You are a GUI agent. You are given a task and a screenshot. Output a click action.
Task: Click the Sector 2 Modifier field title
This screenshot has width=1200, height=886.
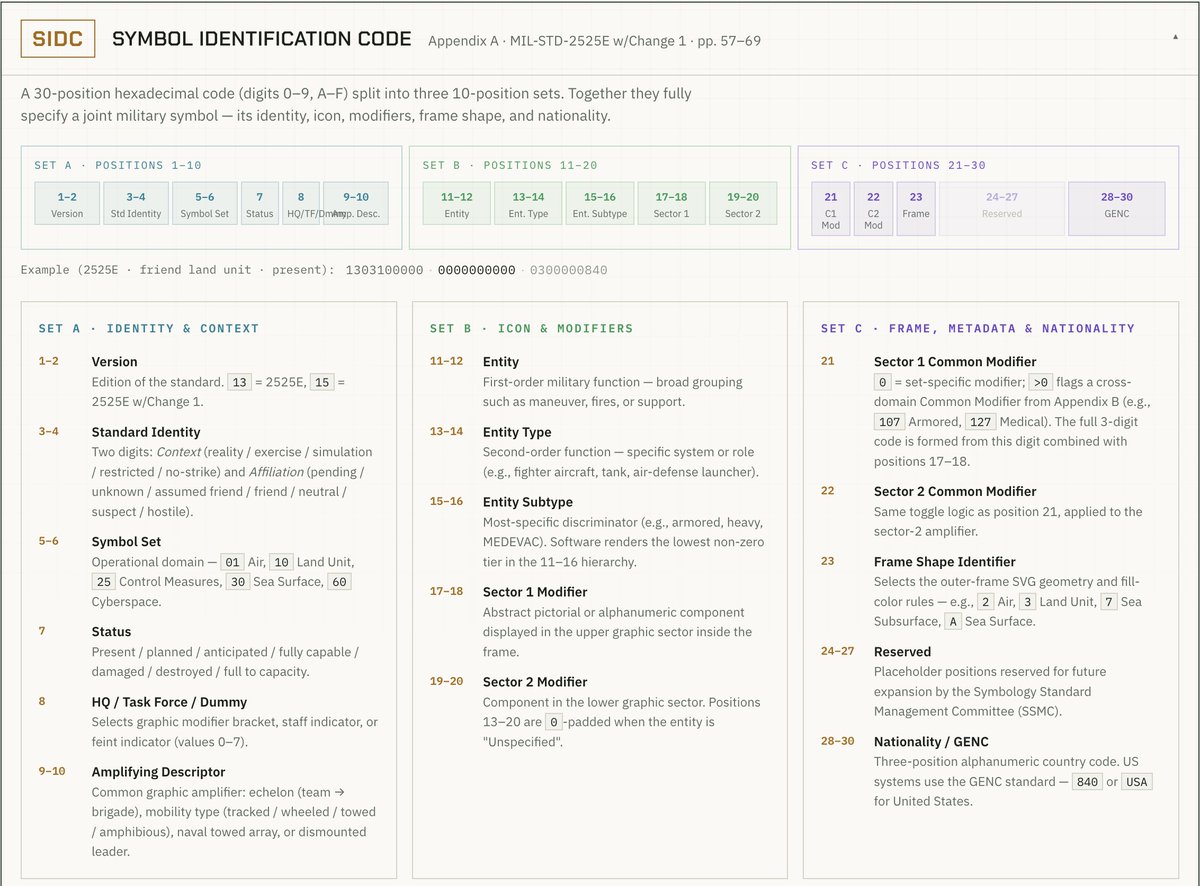tap(535, 682)
